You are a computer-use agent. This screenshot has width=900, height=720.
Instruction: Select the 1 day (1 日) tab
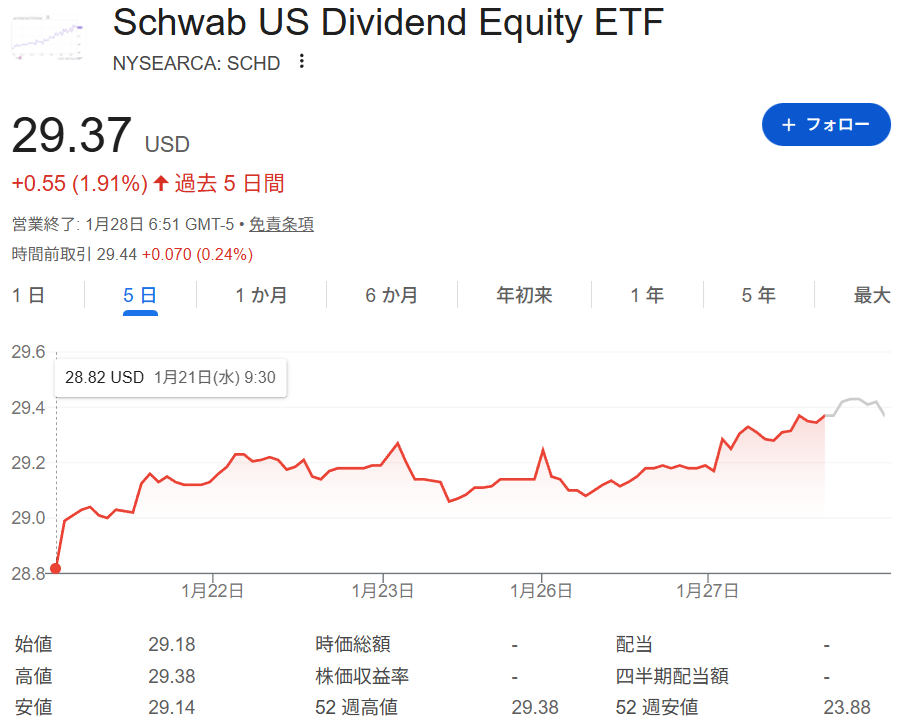pos(28,295)
